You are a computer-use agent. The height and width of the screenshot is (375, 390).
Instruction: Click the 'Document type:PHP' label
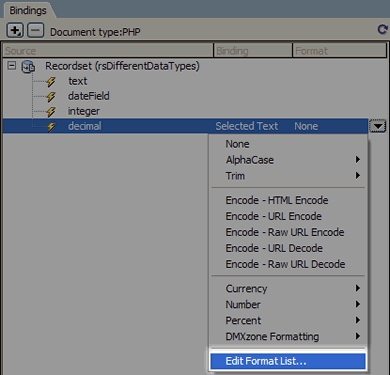coord(95,32)
